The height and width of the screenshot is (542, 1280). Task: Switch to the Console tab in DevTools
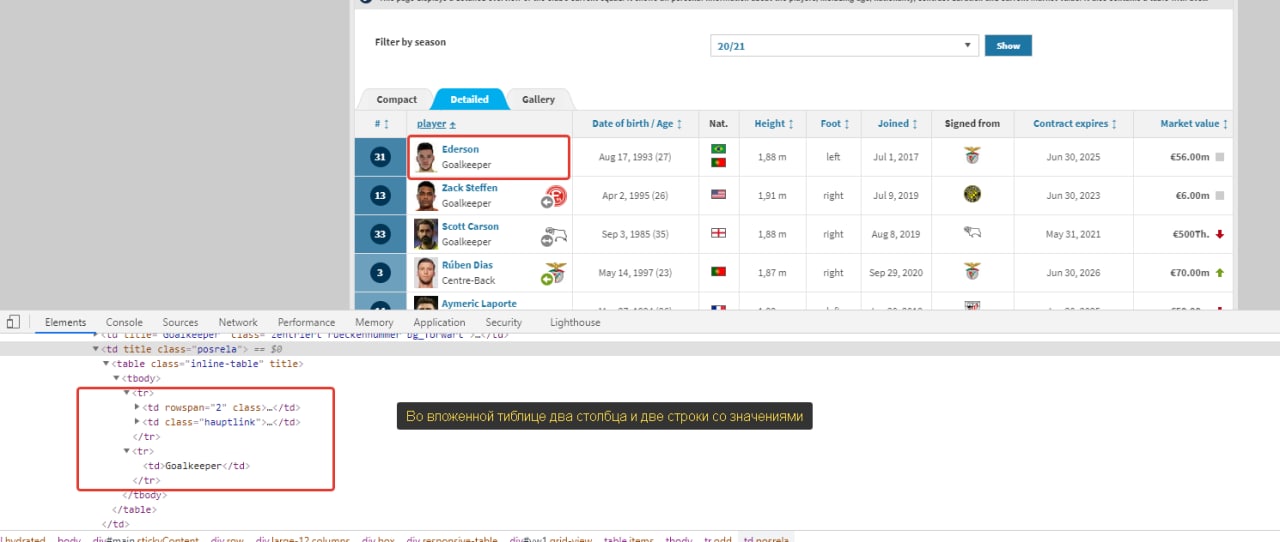coord(124,322)
